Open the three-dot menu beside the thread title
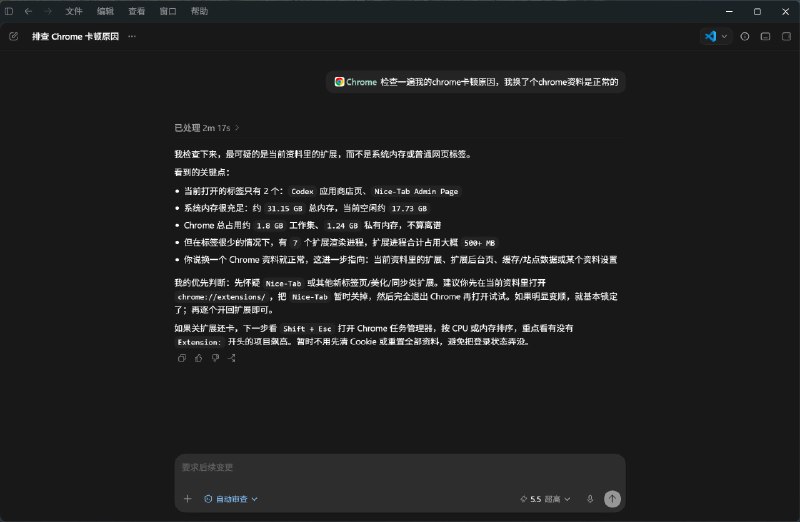Screen dimensions: 800x522 132,36
